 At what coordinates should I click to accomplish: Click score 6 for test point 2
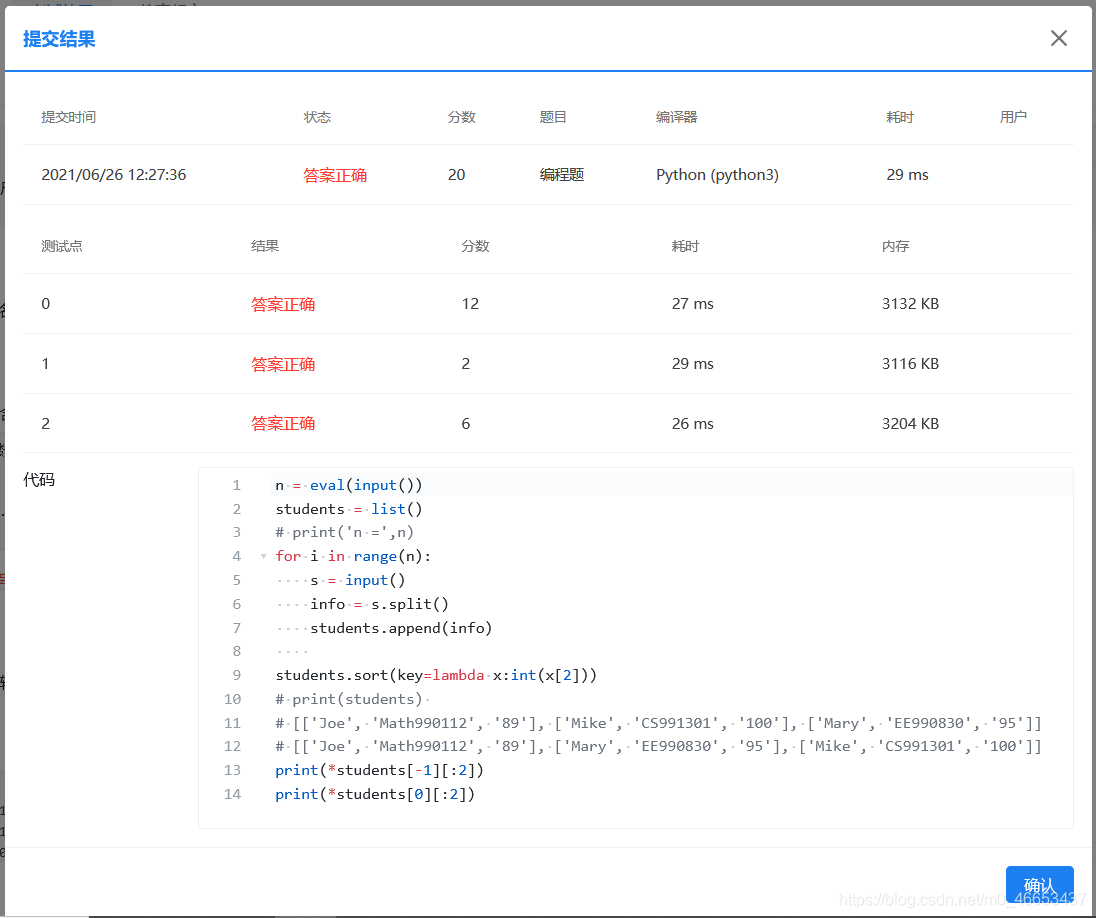[466, 424]
